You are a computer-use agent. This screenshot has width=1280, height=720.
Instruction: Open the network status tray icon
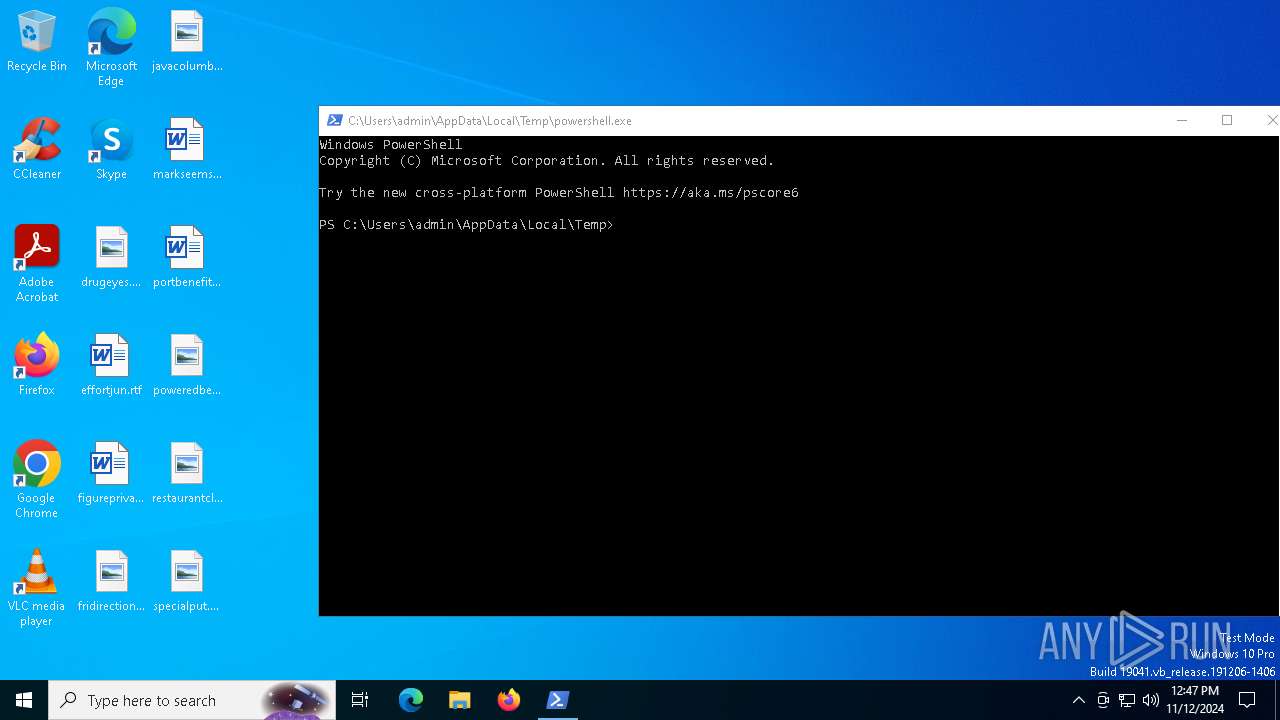1127,700
